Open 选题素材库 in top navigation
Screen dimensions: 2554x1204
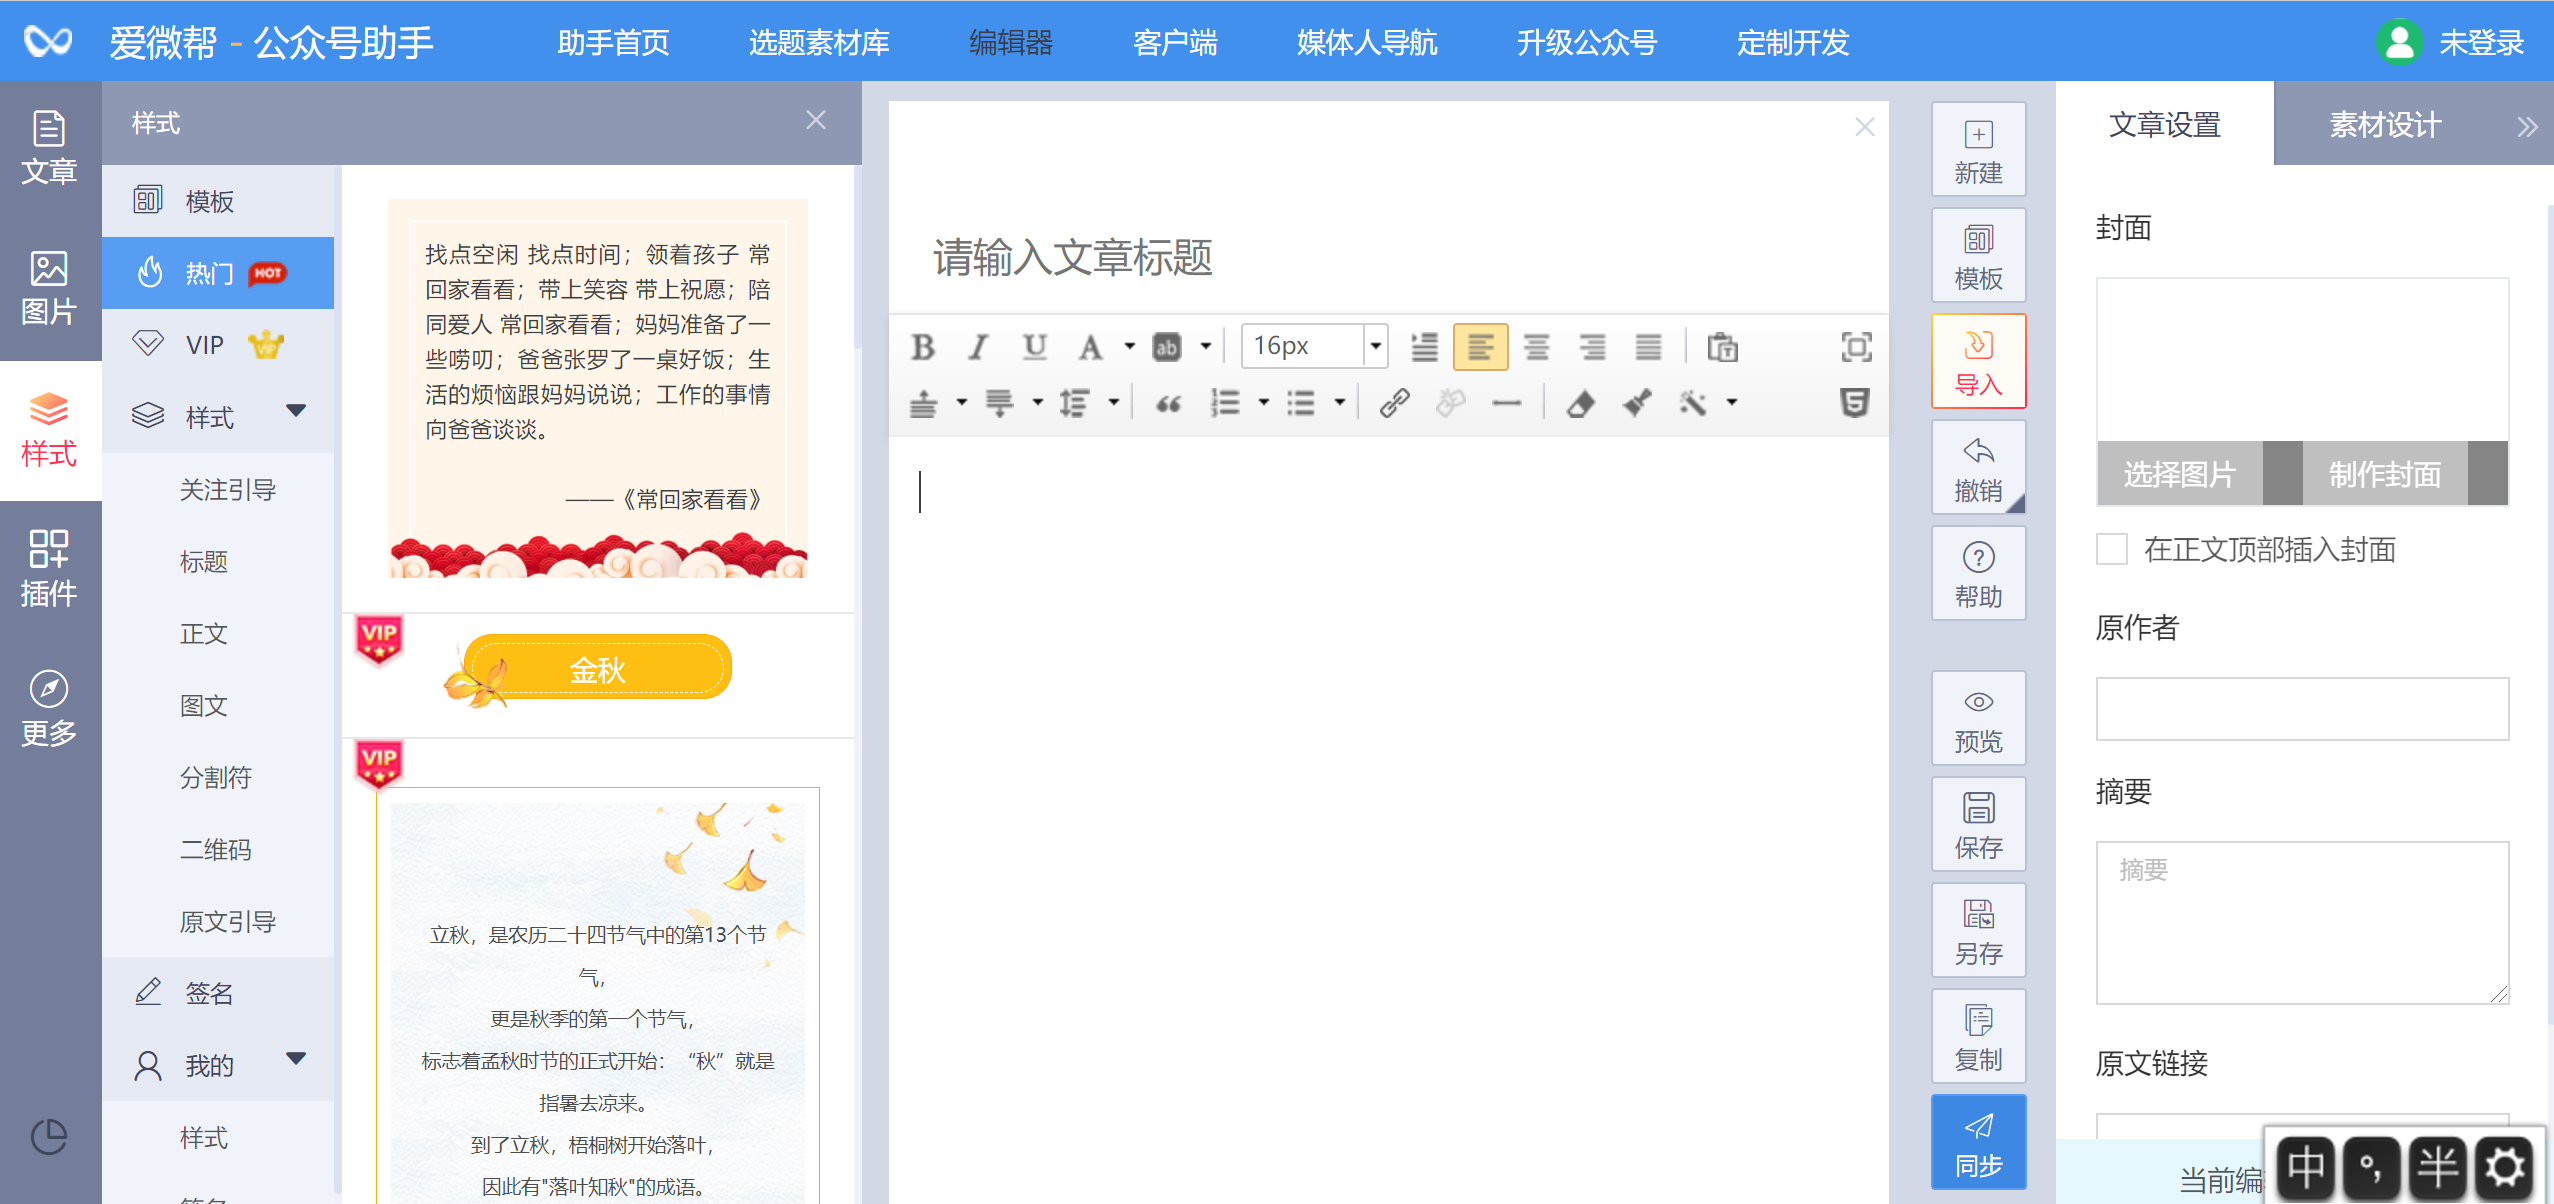[819, 42]
